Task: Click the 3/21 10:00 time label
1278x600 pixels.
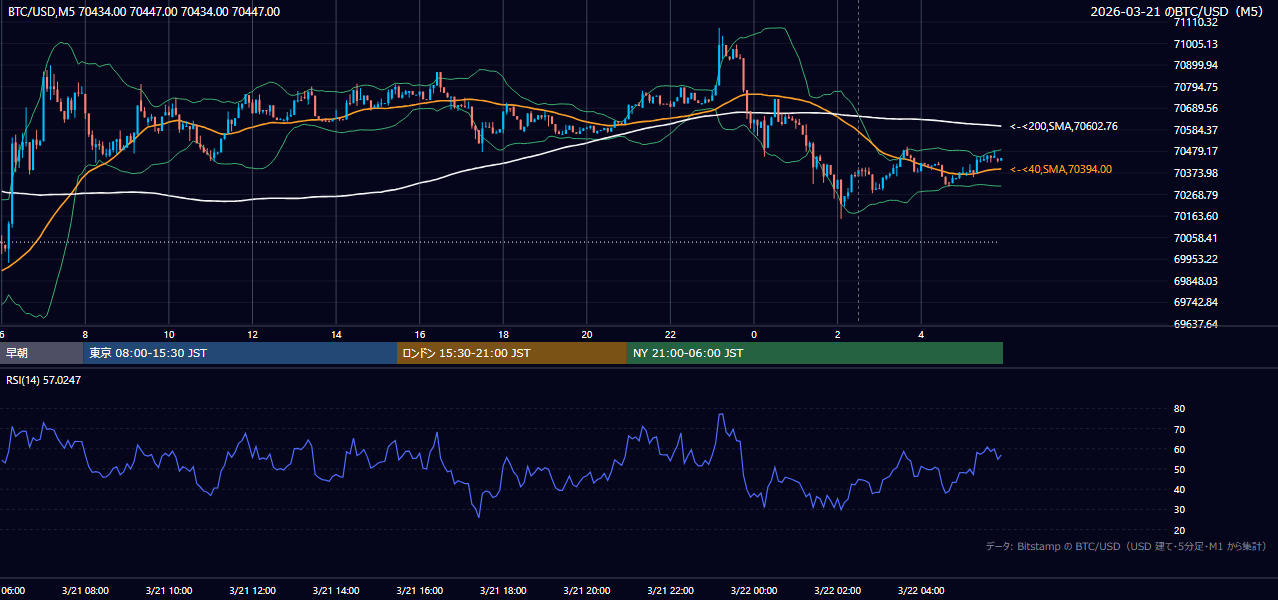Action: [168, 591]
